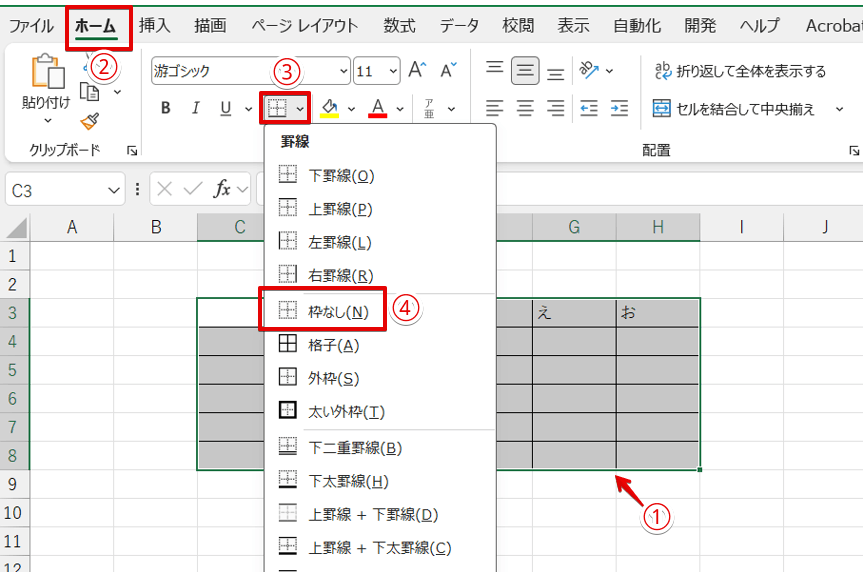Click the phonetic guide (furigana) icon

click(x=429, y=108)
